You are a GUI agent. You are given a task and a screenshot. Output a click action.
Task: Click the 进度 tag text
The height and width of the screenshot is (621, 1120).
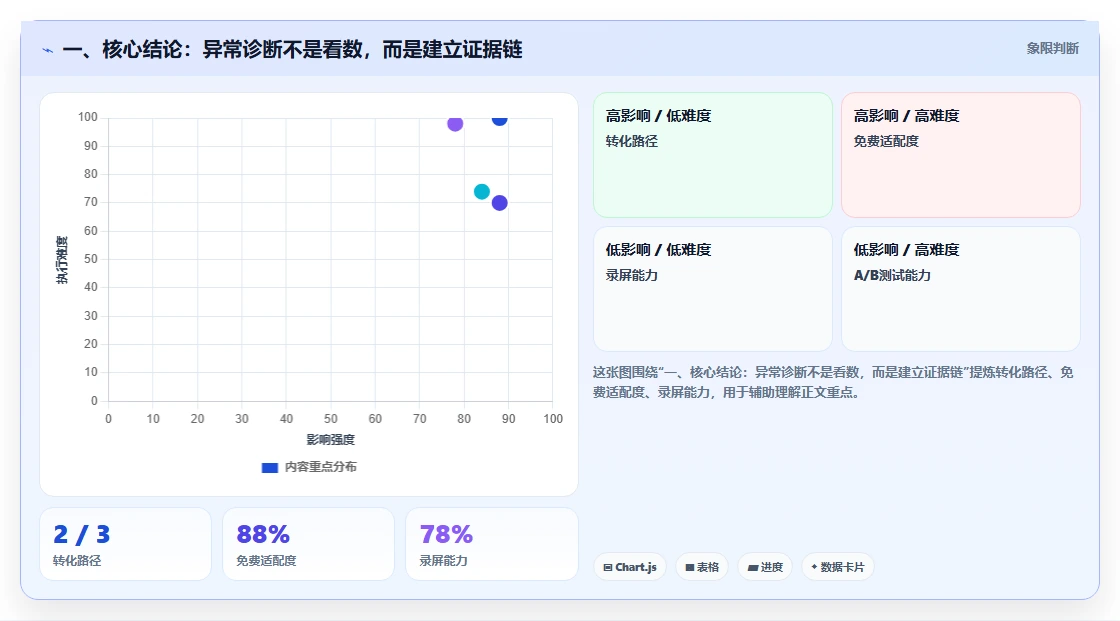(x=771, y=567)
